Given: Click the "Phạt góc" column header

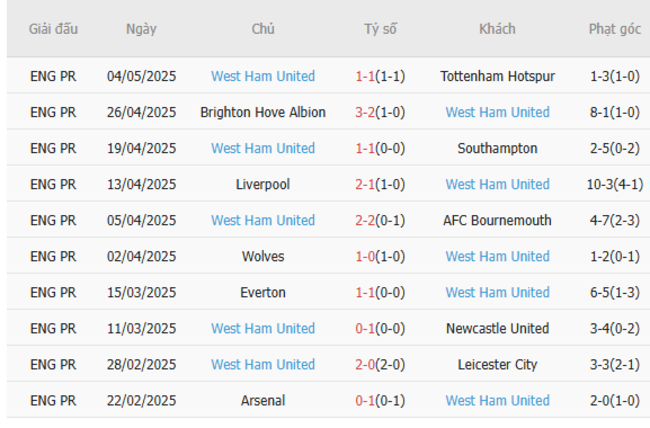Looking at the screenshot, I should (x=614, y=29).
